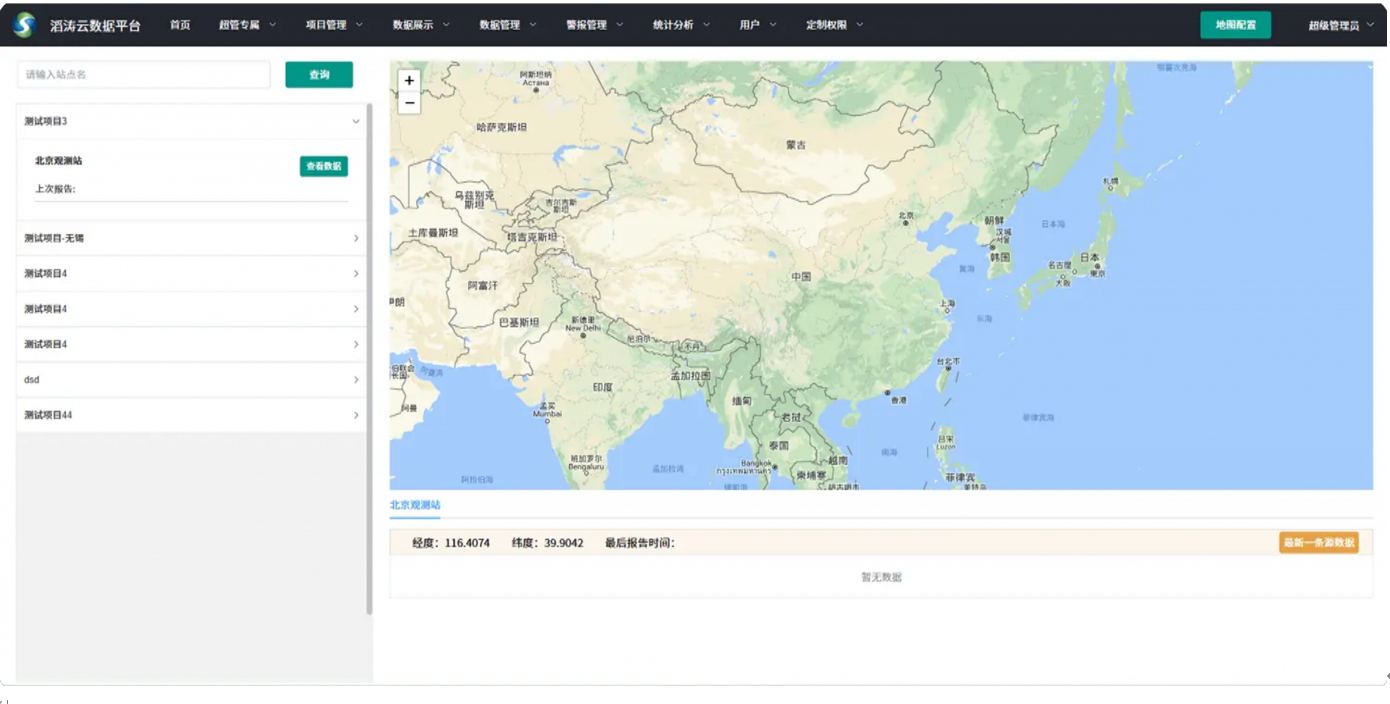Click the platform logo icon

click(24, 25)
